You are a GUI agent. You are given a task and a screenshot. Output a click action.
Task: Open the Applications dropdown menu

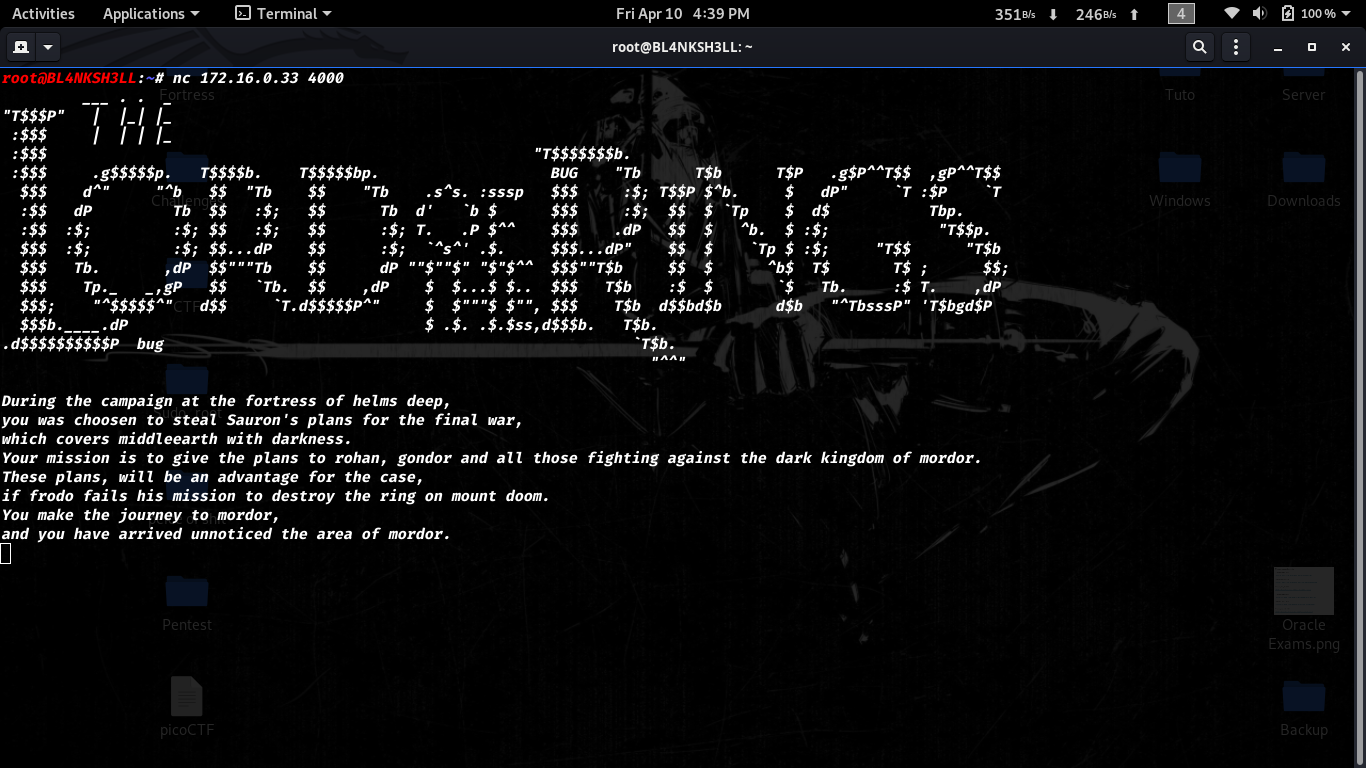(150, 14)
